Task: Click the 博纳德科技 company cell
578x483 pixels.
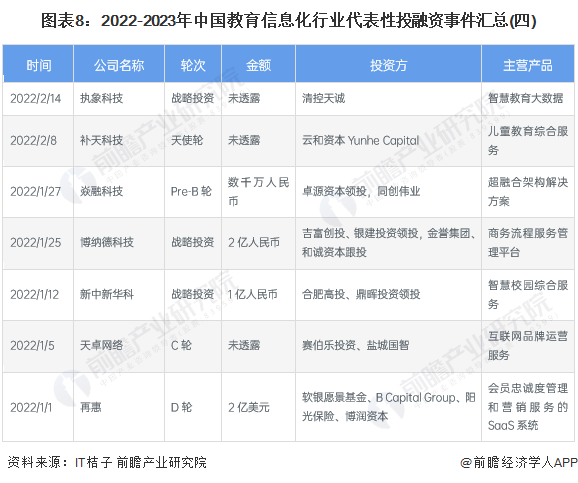Action: 119,243
